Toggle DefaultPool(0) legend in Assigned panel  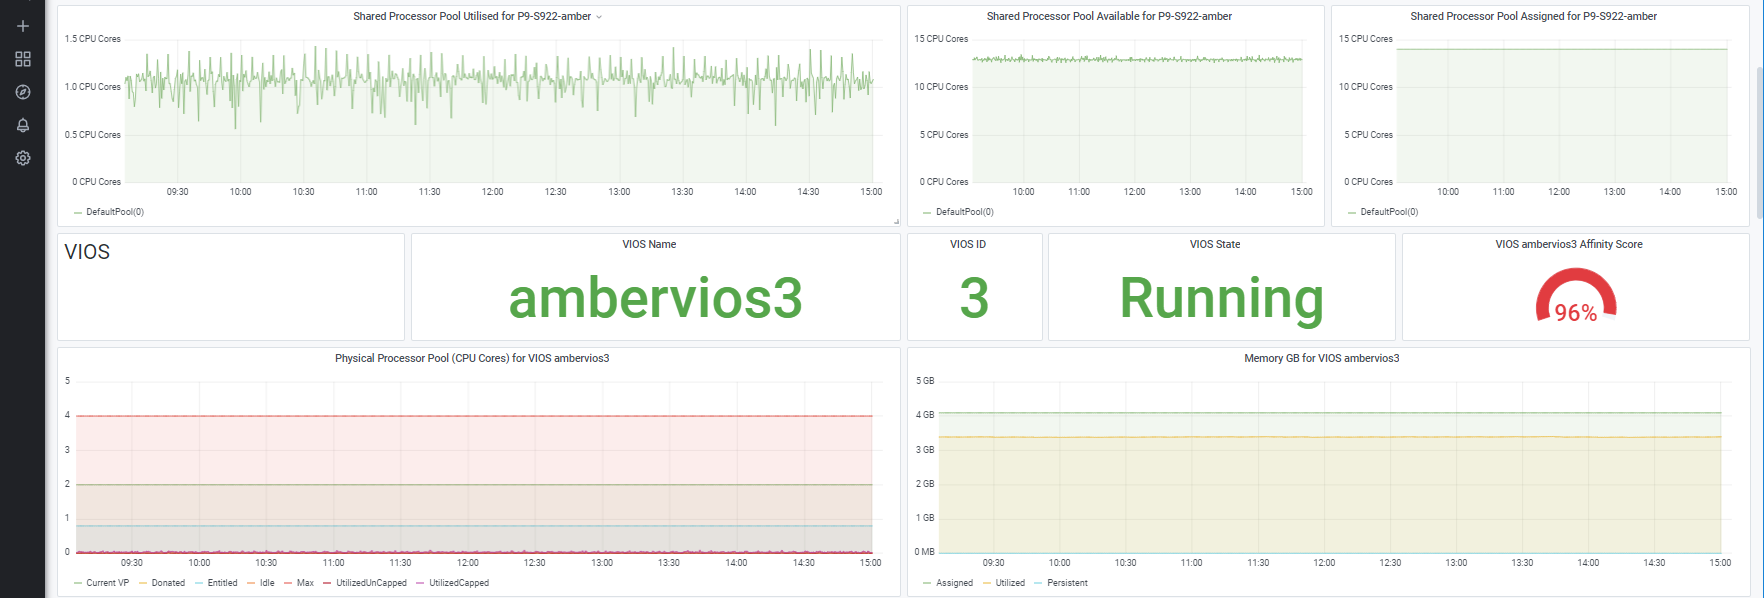[1389, 212]
